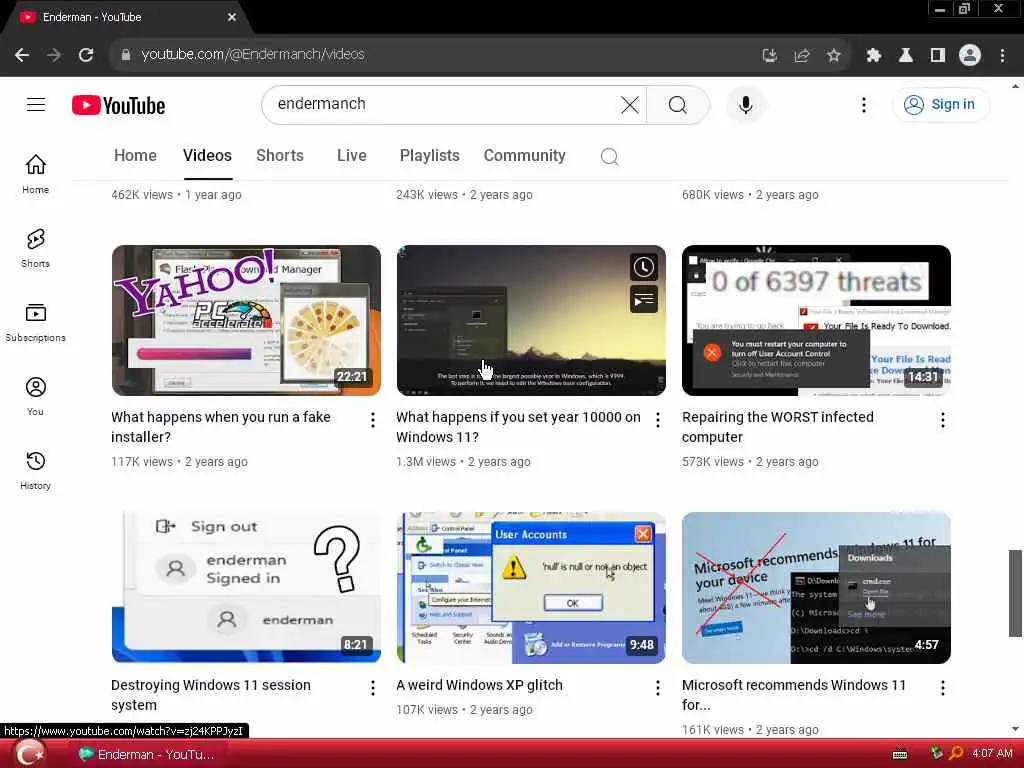Image resolution: width=1024 pixels, height=768 pixels.
Task: Open options for Microsoft recommends video
Action: (942, 688)
